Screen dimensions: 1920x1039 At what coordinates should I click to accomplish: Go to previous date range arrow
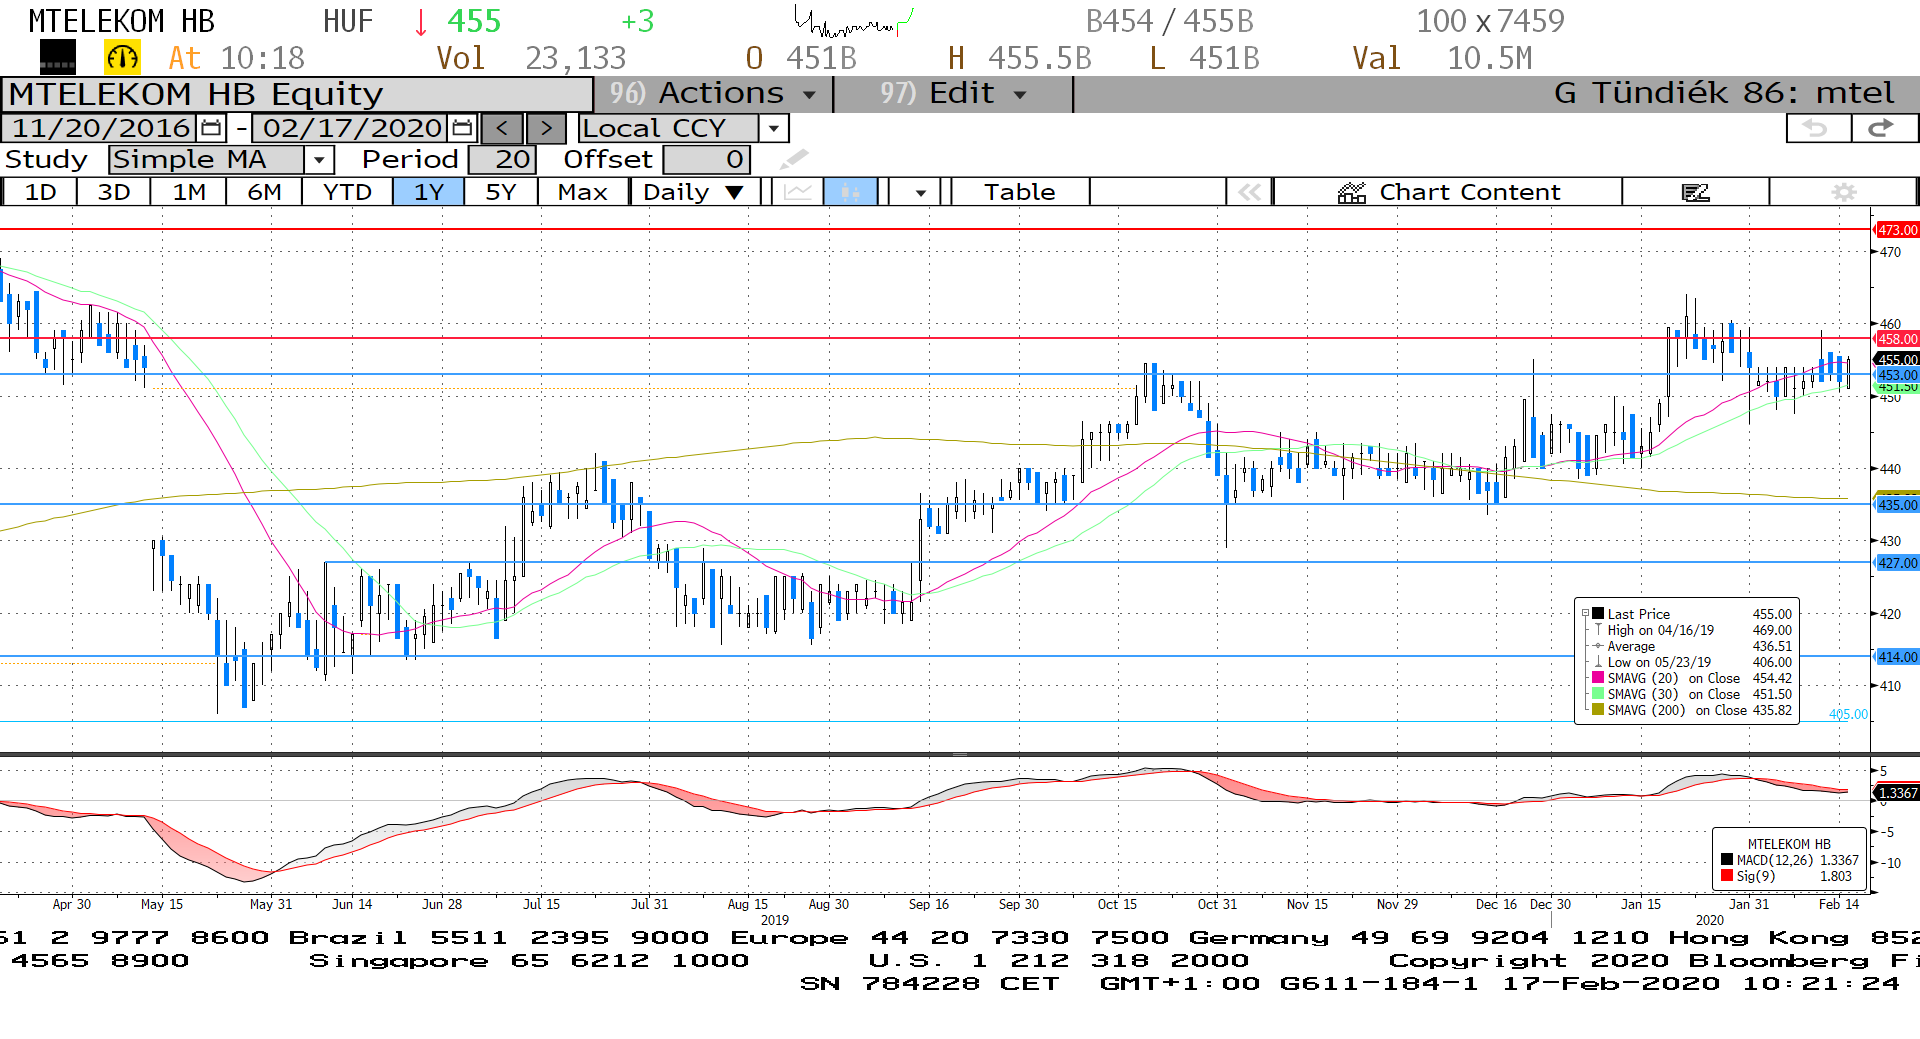click(x=502, y=128)
